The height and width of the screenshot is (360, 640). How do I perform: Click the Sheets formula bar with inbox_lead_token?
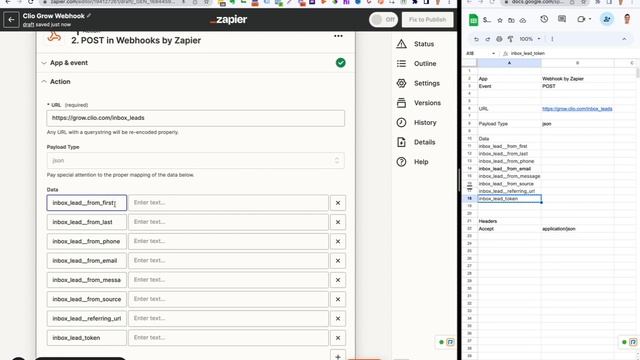tap(571, 53)
